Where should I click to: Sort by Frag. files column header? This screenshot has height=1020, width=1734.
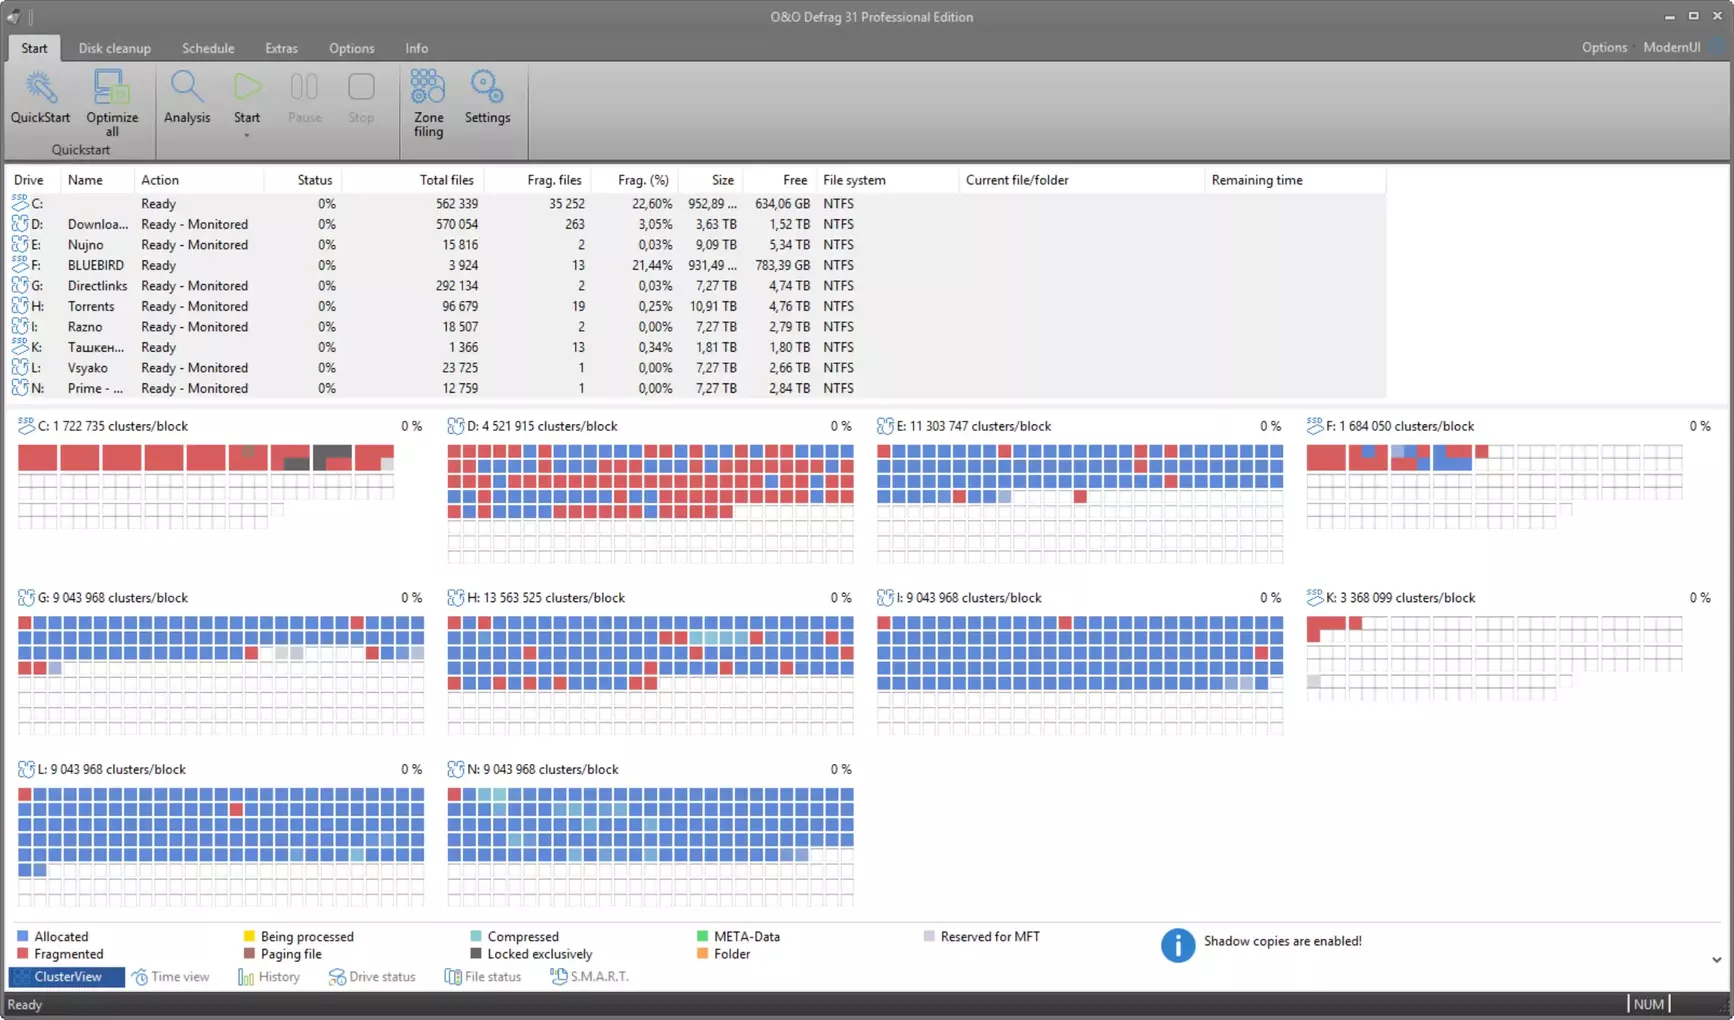(x=554, y=180)
